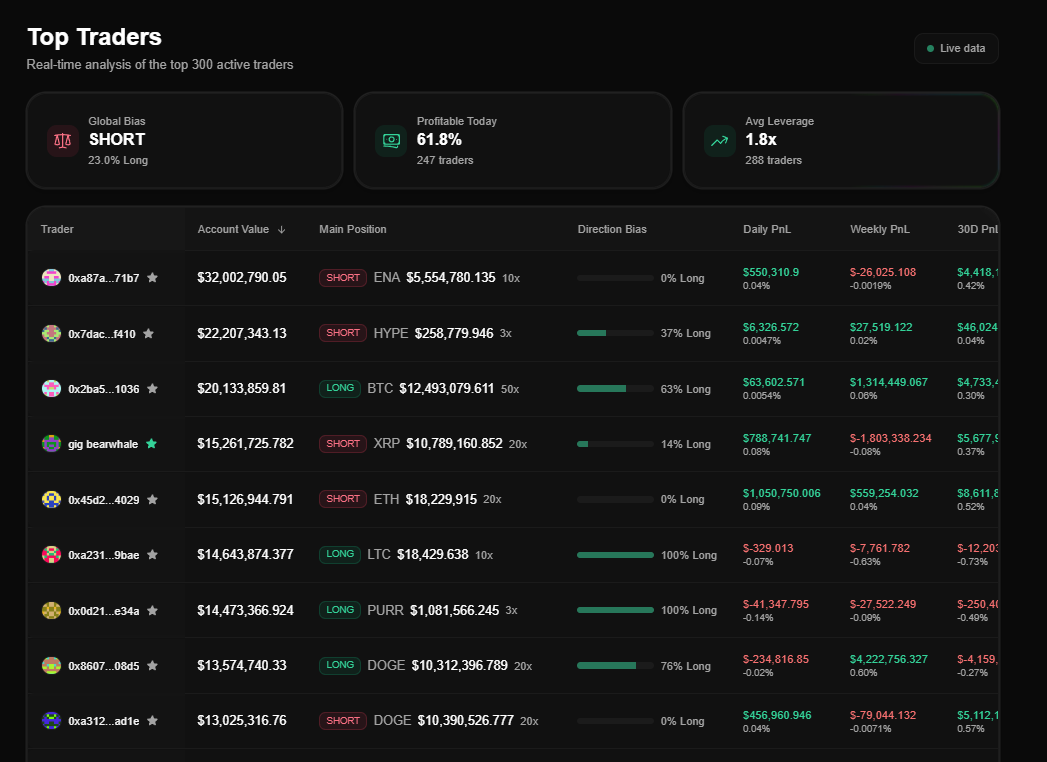Sort table by Weekly PnL header
The width and height of the screenshot is (1047, 762).
point(879,229)
